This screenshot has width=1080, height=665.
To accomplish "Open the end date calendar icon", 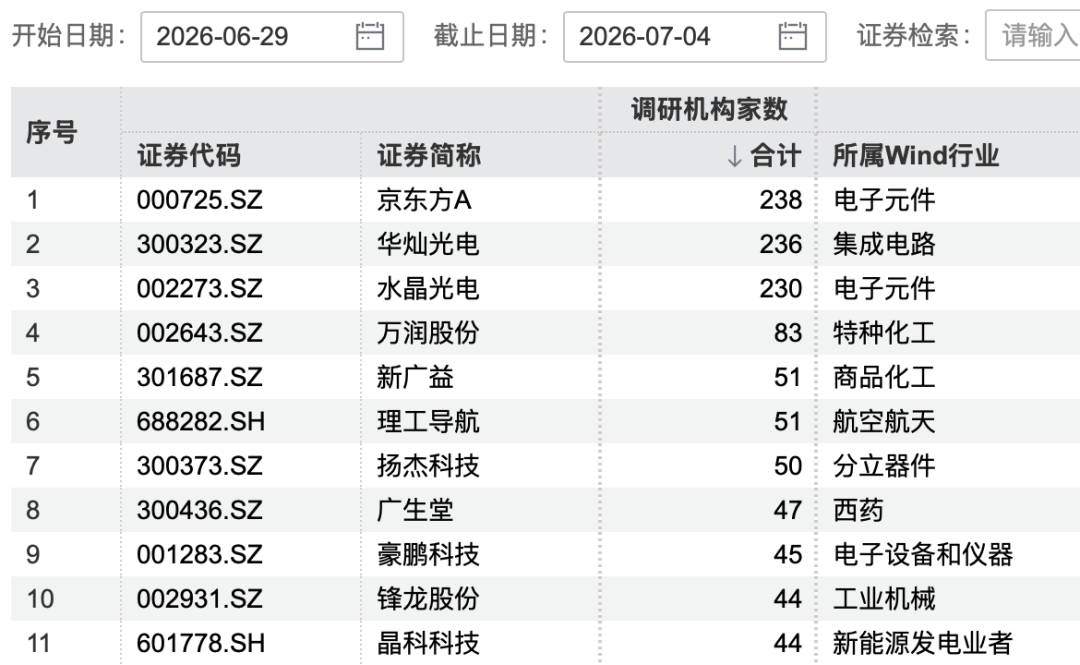I will click(x=793, y=36).
